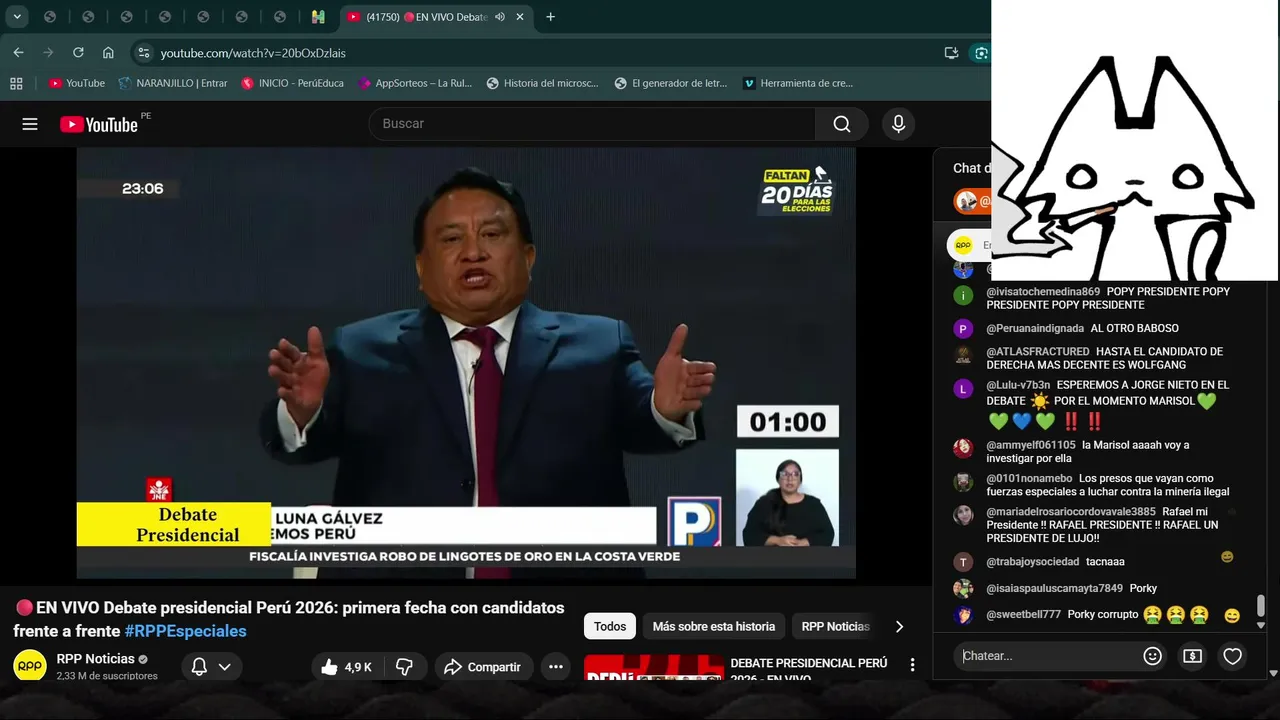The image size is (1280, 720).
Task: Click username @Peruanaindignada in chat
Action: (1035, 328)
